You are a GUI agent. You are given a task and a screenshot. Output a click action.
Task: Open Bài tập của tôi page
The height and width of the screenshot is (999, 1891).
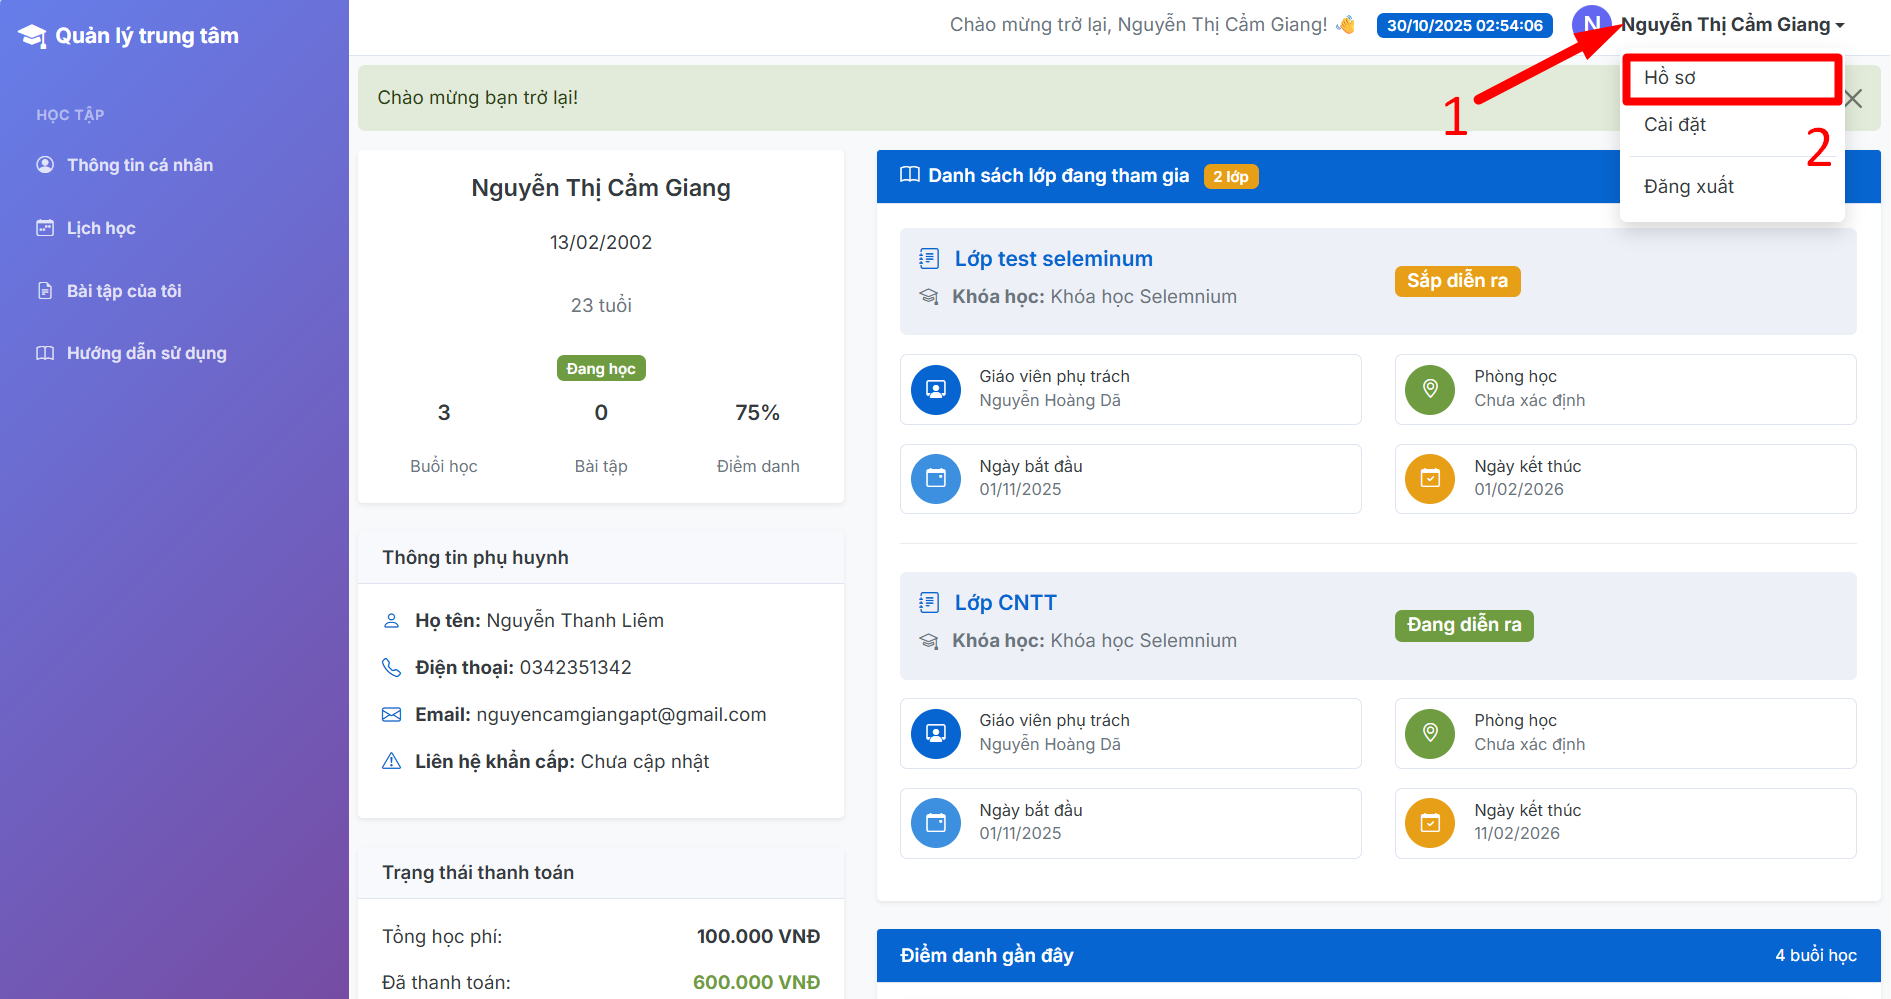coord(124,291)
